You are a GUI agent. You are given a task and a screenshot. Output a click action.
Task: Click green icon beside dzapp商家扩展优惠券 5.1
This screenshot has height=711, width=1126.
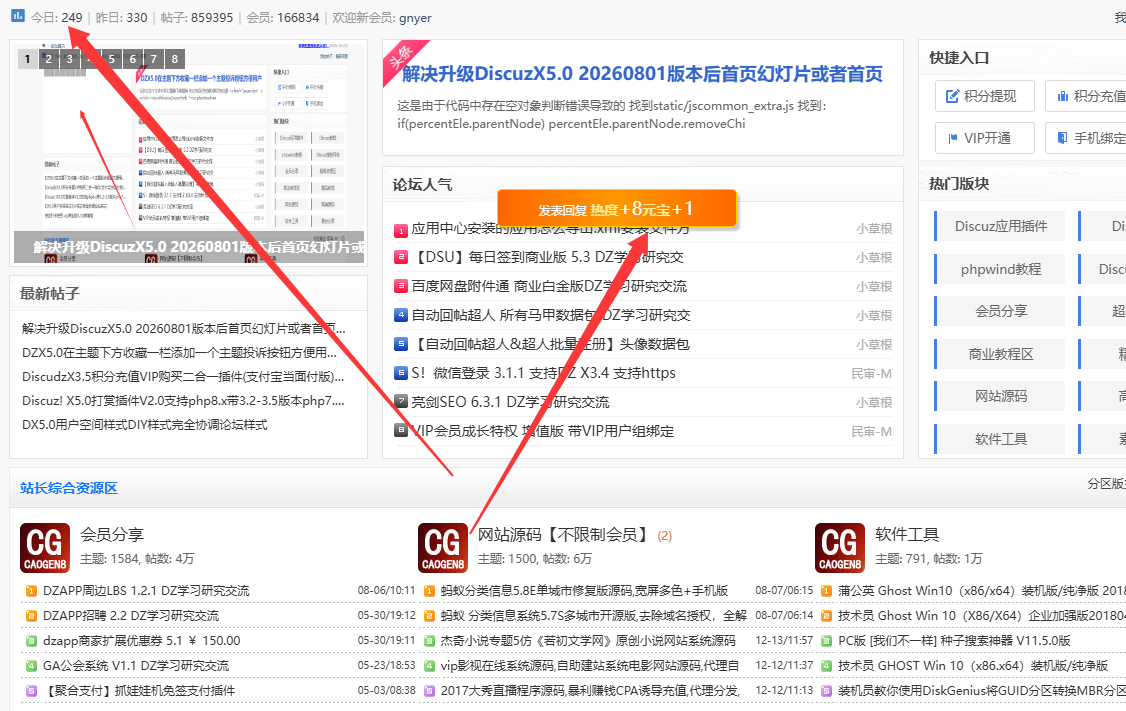(31, 641)
